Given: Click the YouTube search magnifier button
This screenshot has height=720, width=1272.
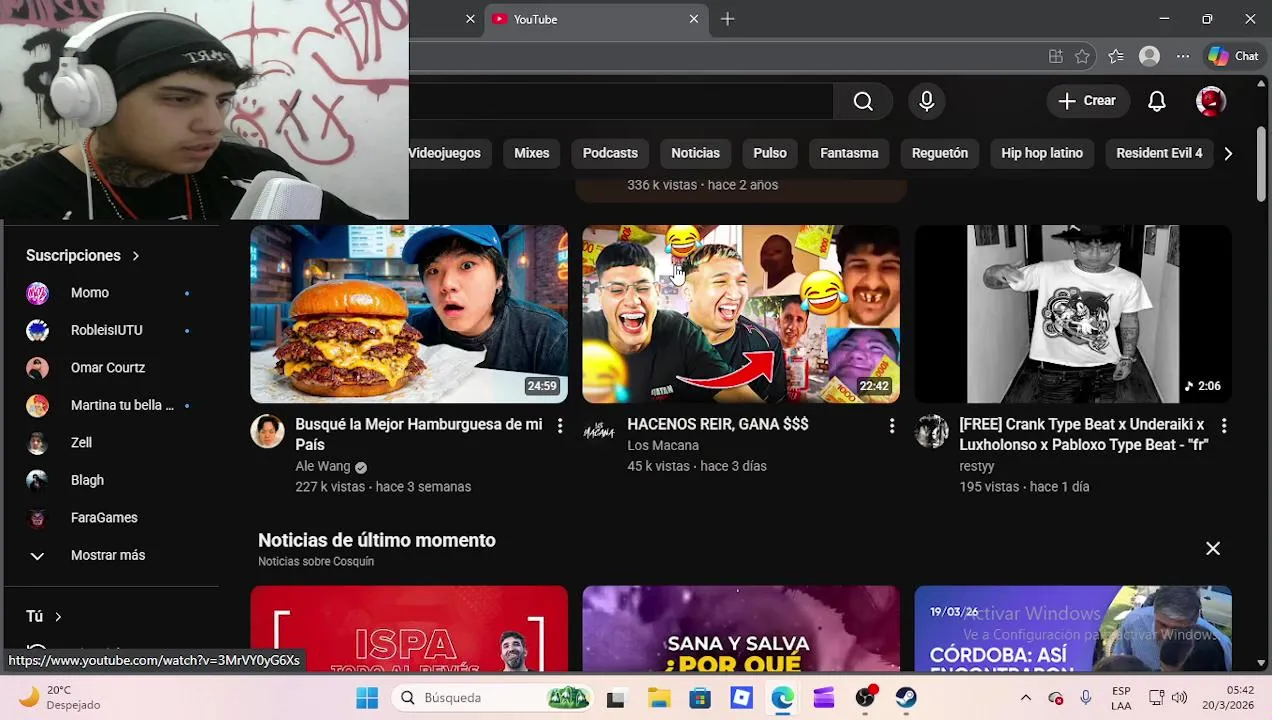Looking at the screenshot, I should click(863, 101).
